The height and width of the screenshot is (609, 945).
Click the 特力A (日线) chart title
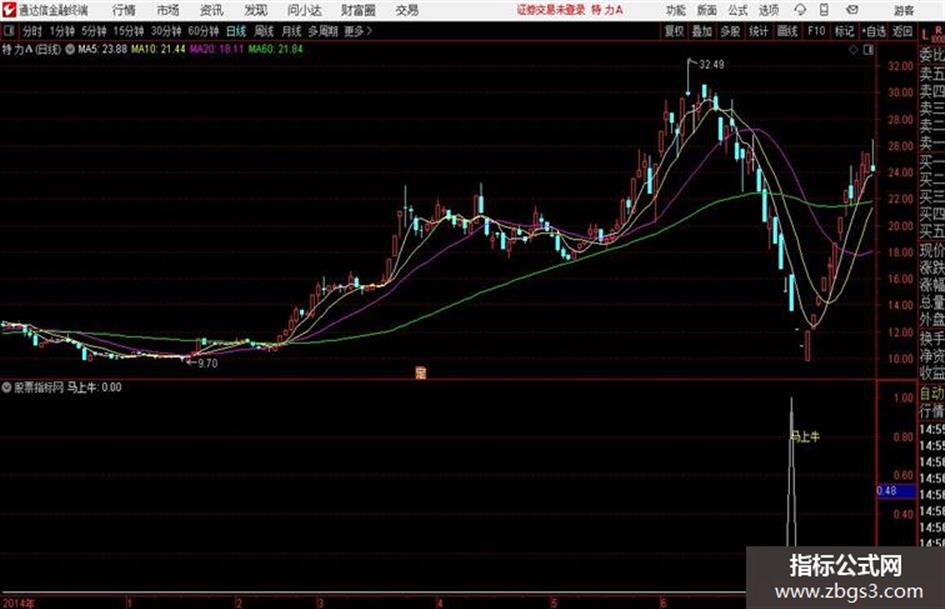click(x=31, y=49)
